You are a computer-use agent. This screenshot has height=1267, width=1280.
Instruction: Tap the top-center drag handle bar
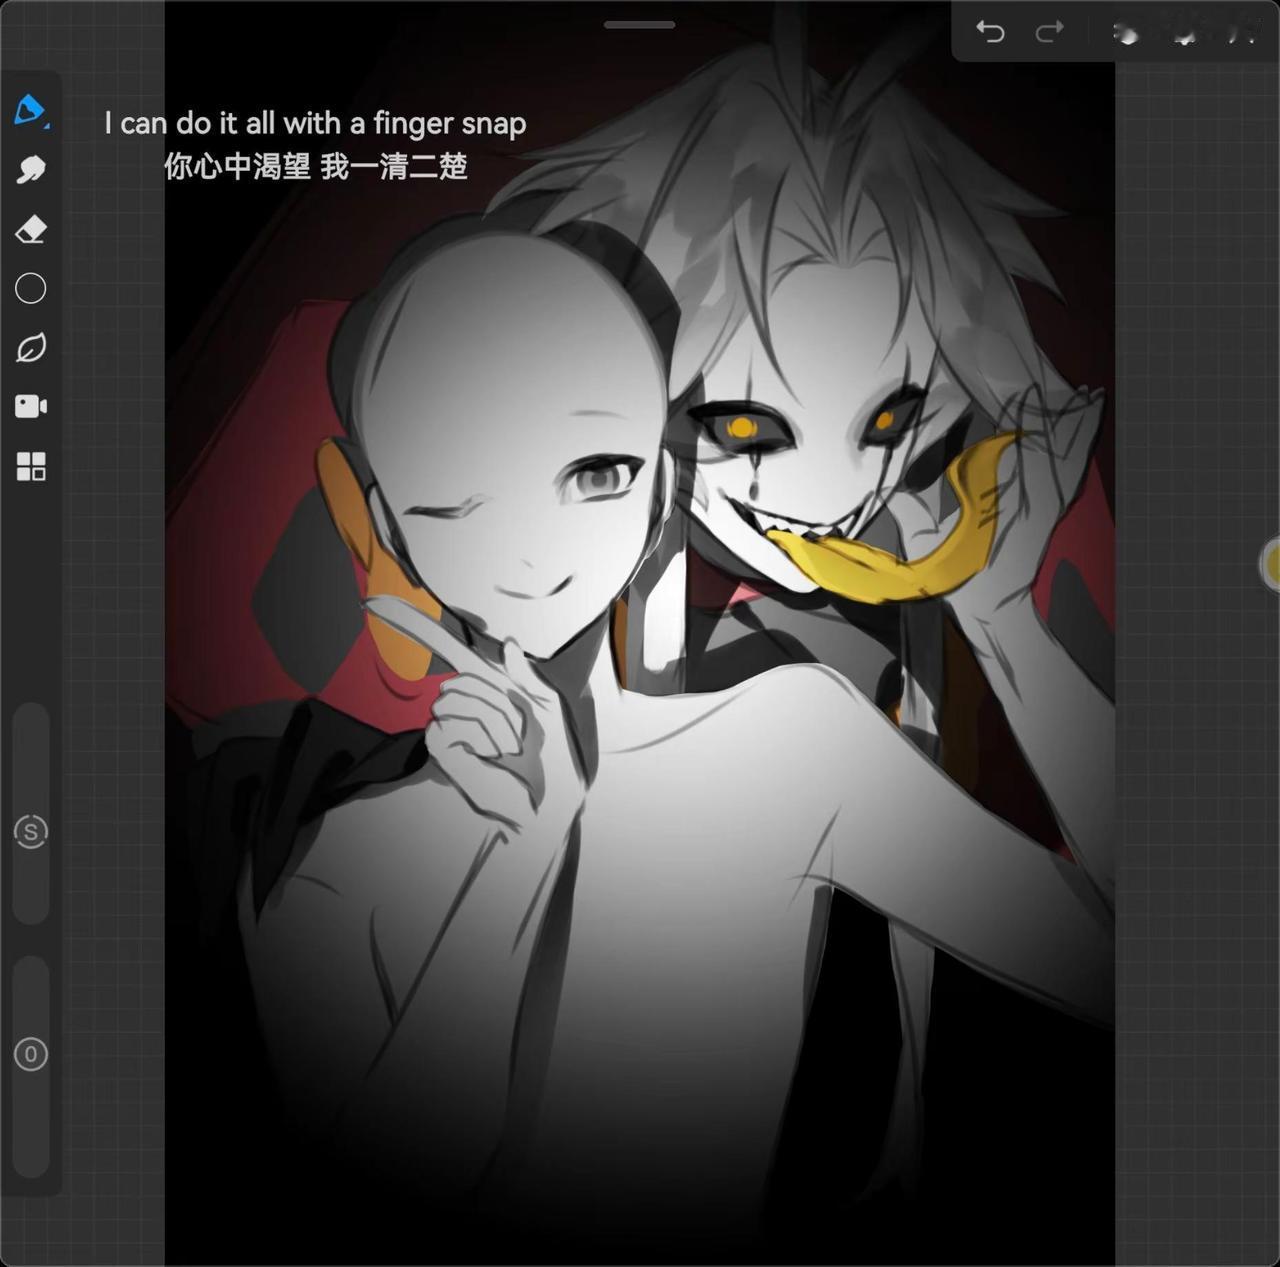point(640,25)
